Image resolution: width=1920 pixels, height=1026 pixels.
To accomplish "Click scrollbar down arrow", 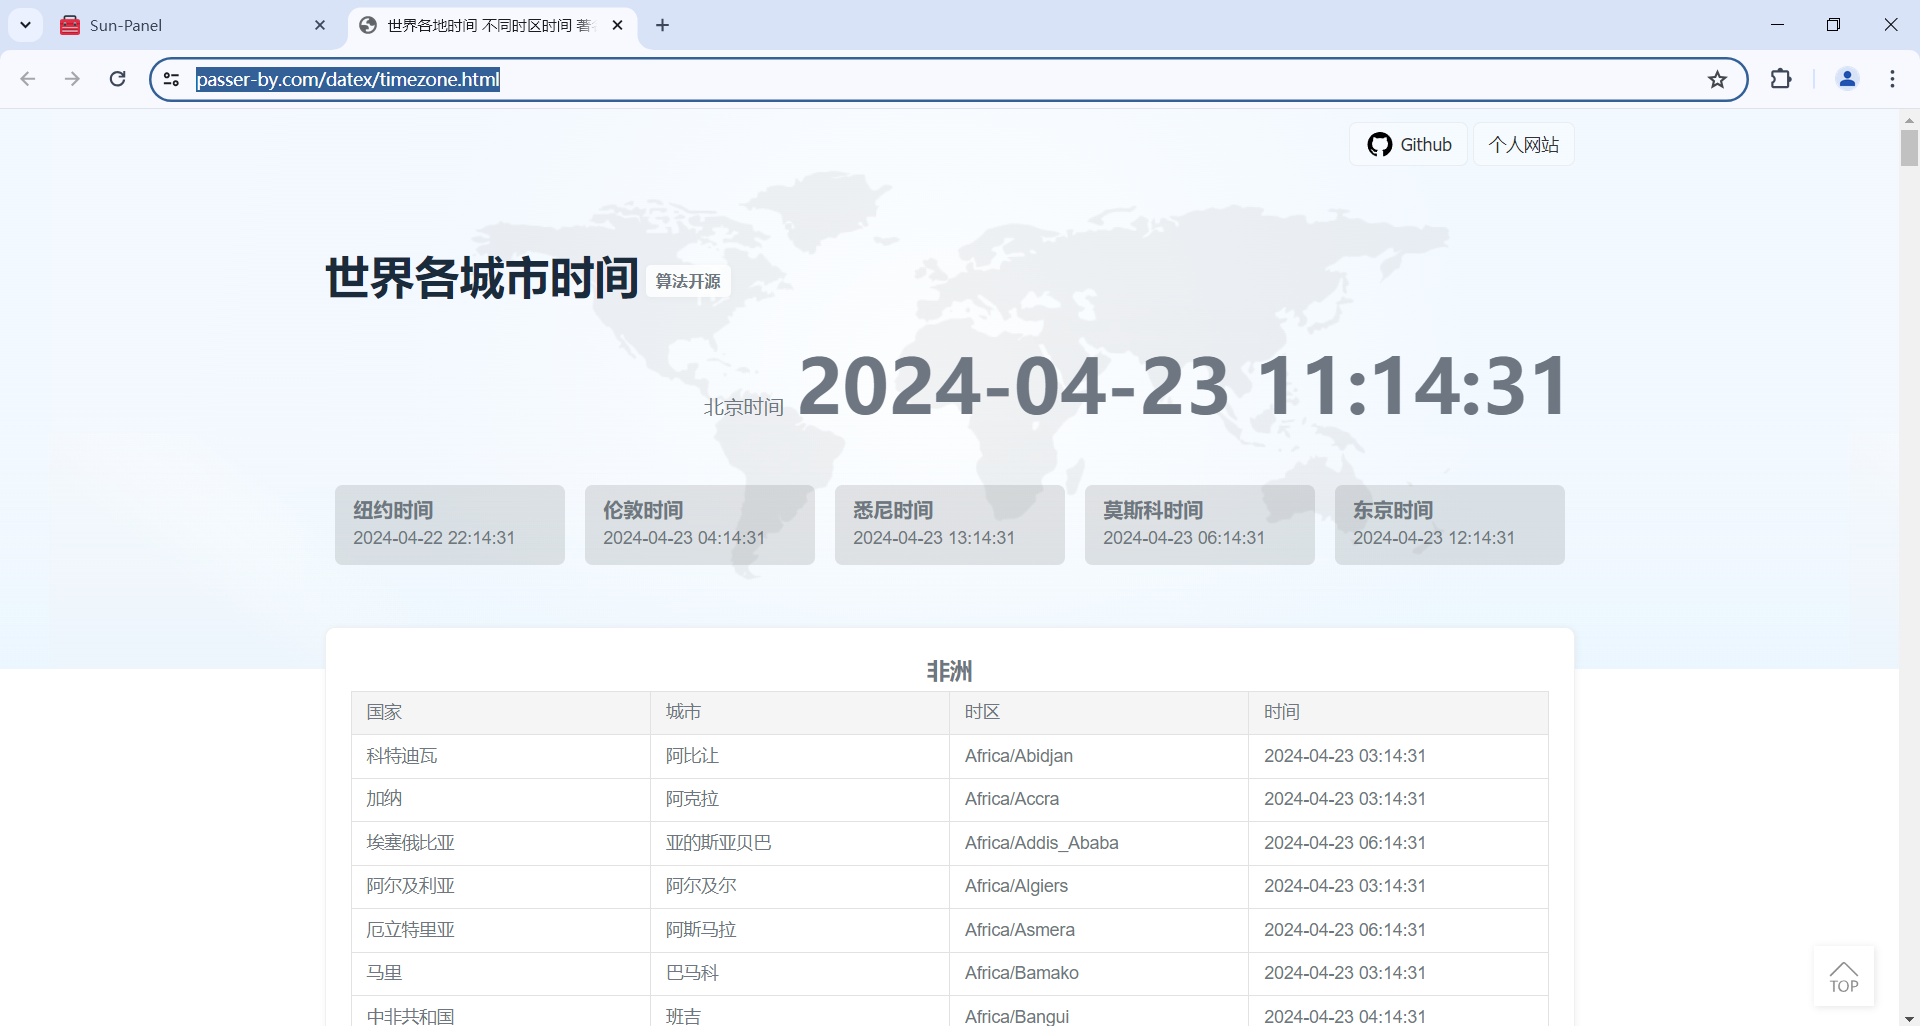I will coord(1909,1018).
